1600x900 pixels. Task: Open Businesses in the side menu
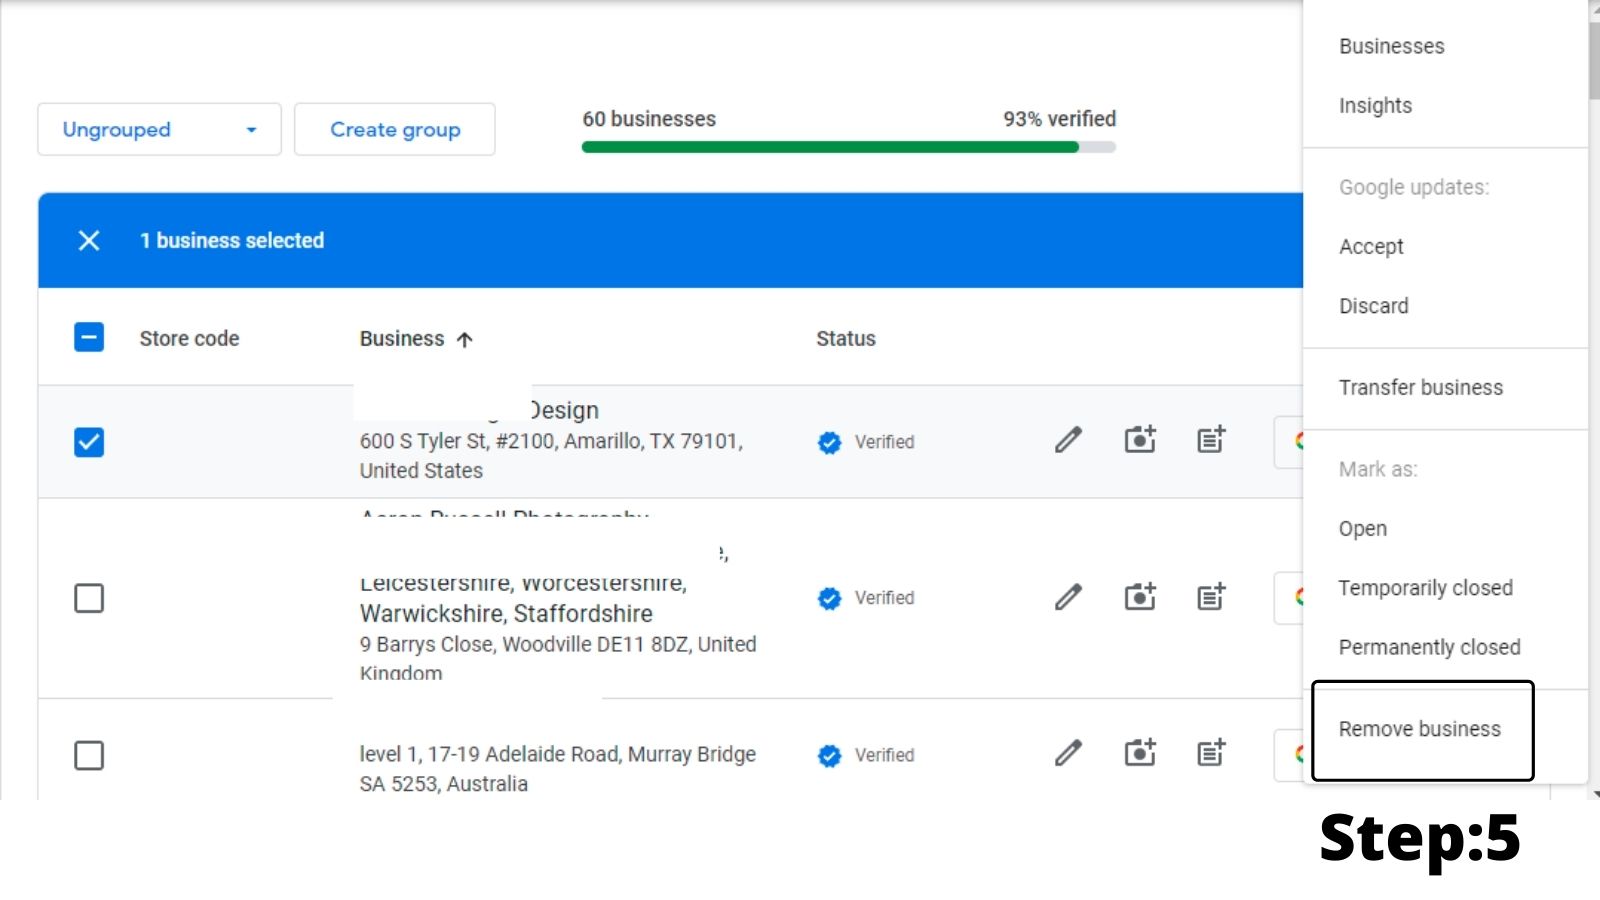[1391, 46]
